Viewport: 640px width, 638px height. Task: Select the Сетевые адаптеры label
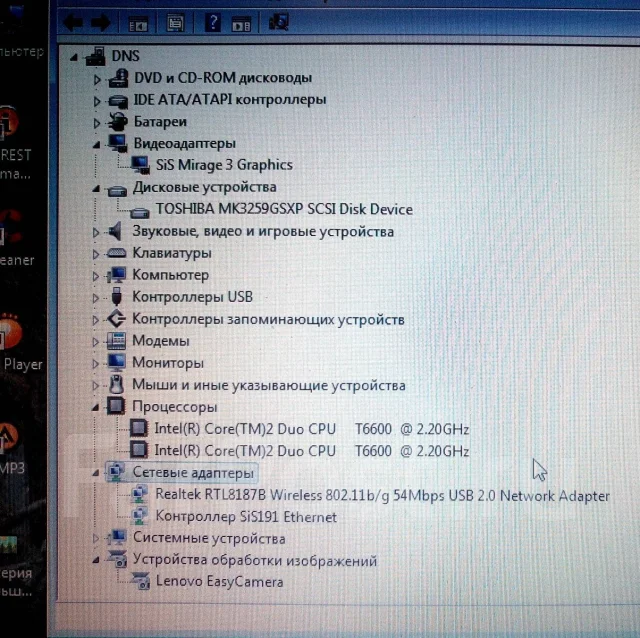pyautogui.click(x=193, y=473)
